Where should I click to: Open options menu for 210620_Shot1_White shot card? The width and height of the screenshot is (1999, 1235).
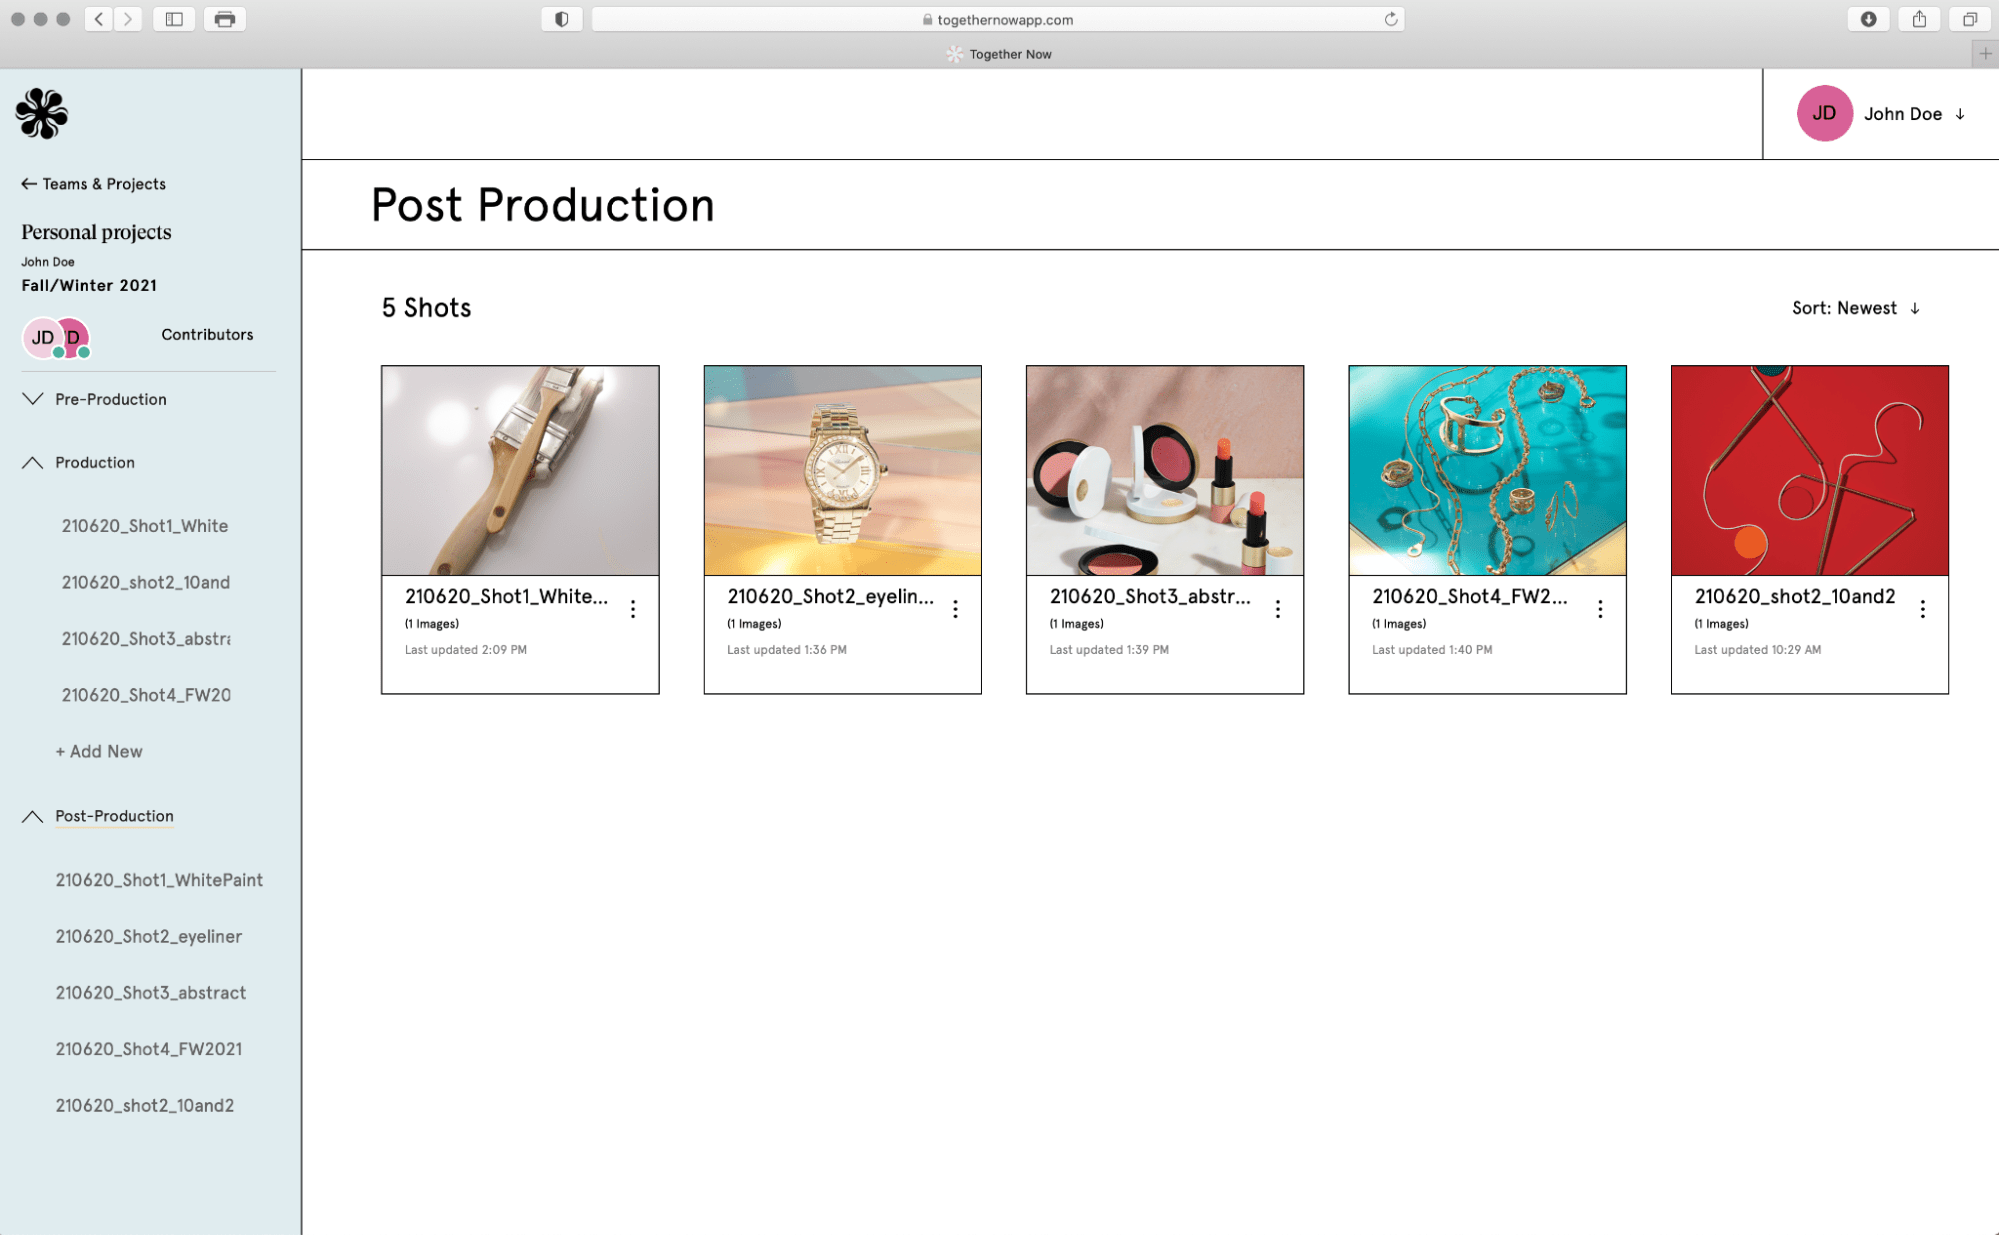(x=633, y=609)
